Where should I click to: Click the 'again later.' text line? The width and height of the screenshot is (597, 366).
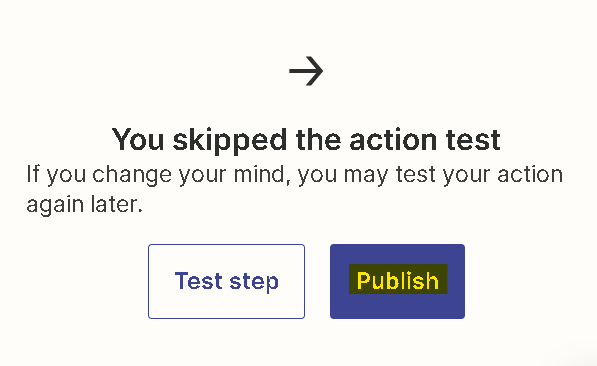tap(85, 205)
